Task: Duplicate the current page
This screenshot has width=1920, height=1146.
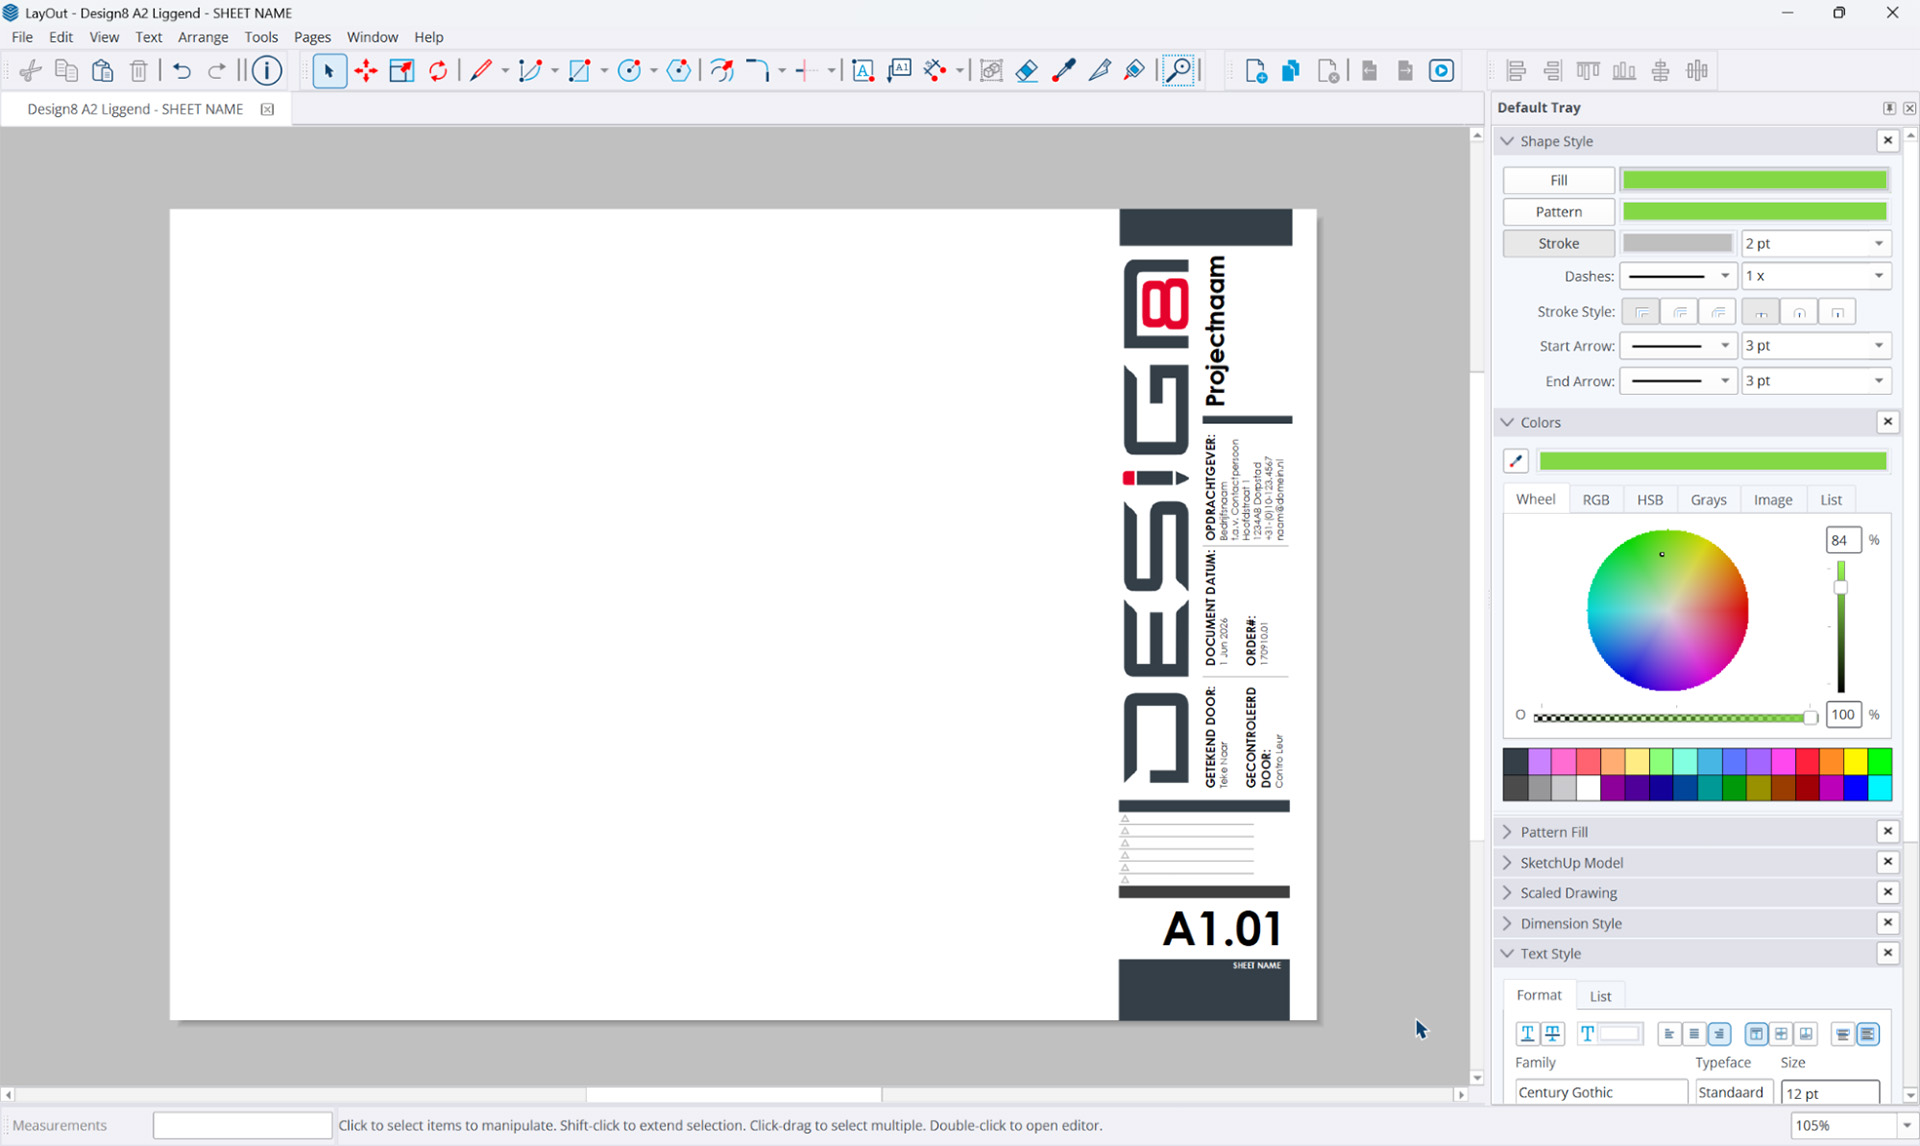Action: pyautogui.click(x=1291, y=71)
